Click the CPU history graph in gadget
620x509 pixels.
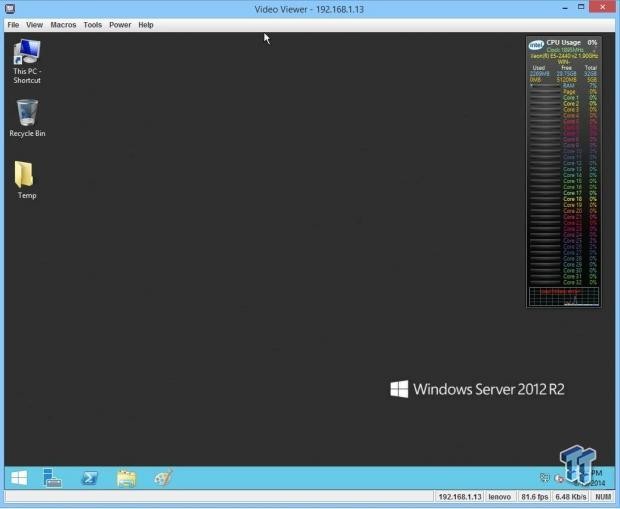pyautogui.click(x=564, y=297)
